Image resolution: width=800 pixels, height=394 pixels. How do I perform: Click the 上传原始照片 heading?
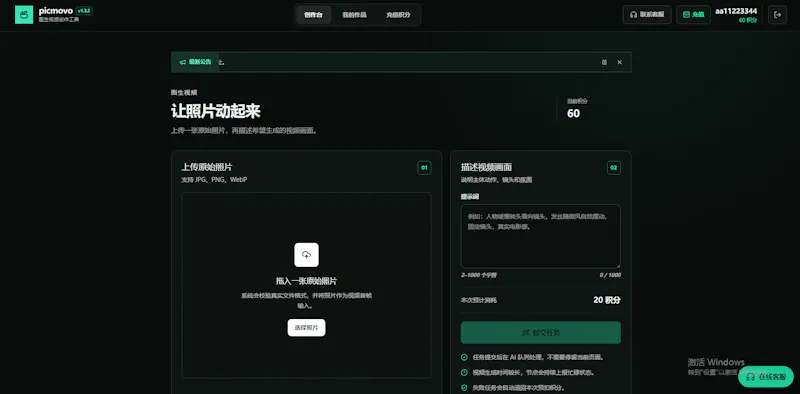(207, 167)
